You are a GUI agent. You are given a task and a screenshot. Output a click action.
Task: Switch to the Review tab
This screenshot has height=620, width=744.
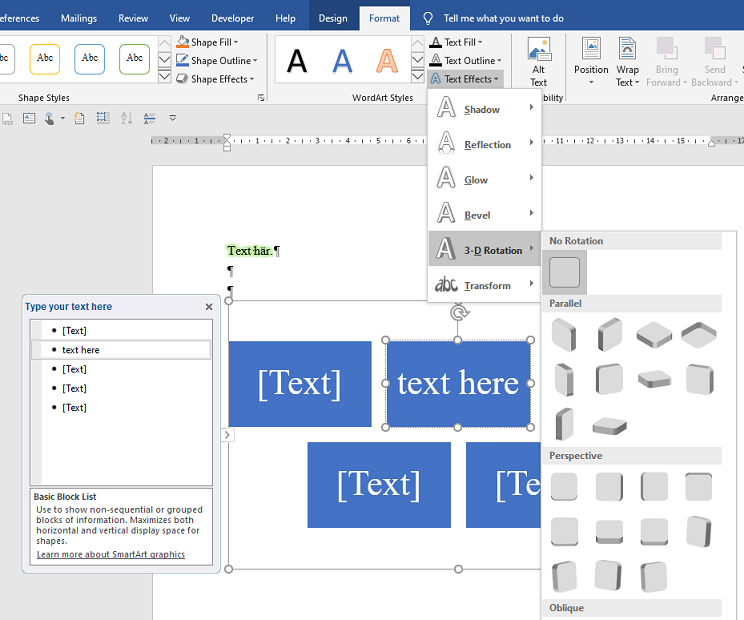[x=133, y=19]
